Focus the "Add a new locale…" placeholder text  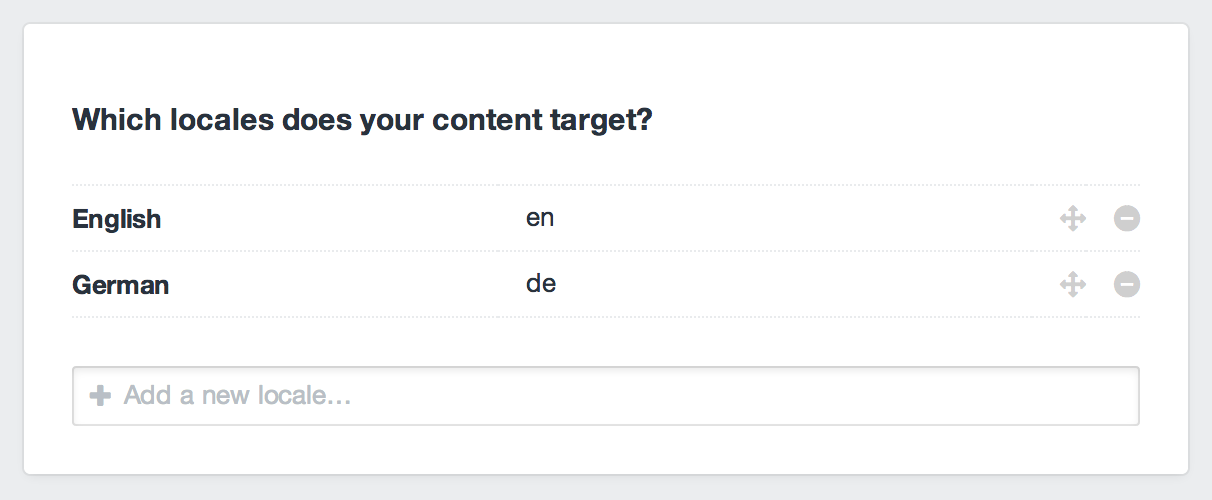pyautogui.click(x=237, y=396)
